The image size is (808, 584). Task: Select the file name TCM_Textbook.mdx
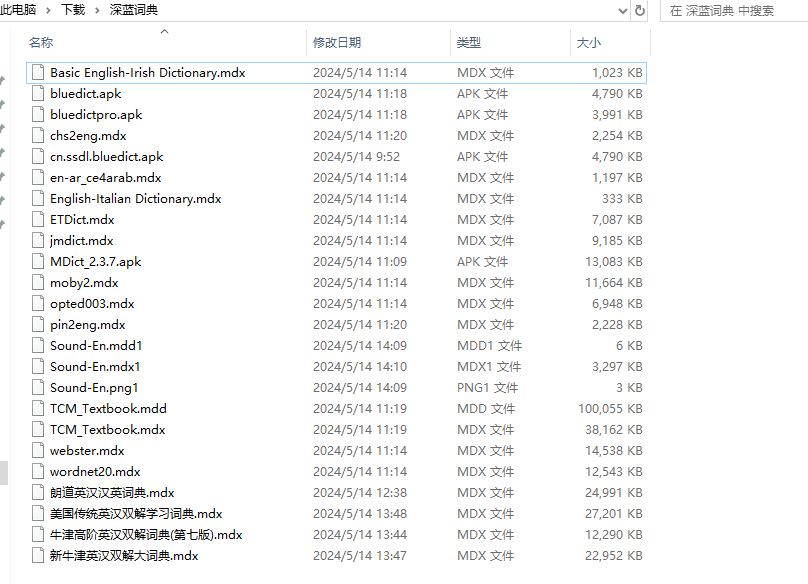(x=108, y=430)
